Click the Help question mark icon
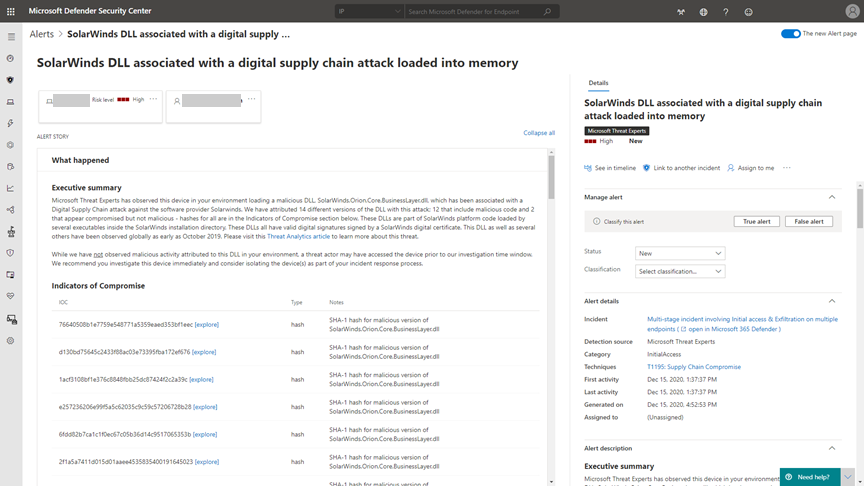Image resolution: width=864 pixels, height=486 pixels. pyautogui.click(x=726, y=12)
